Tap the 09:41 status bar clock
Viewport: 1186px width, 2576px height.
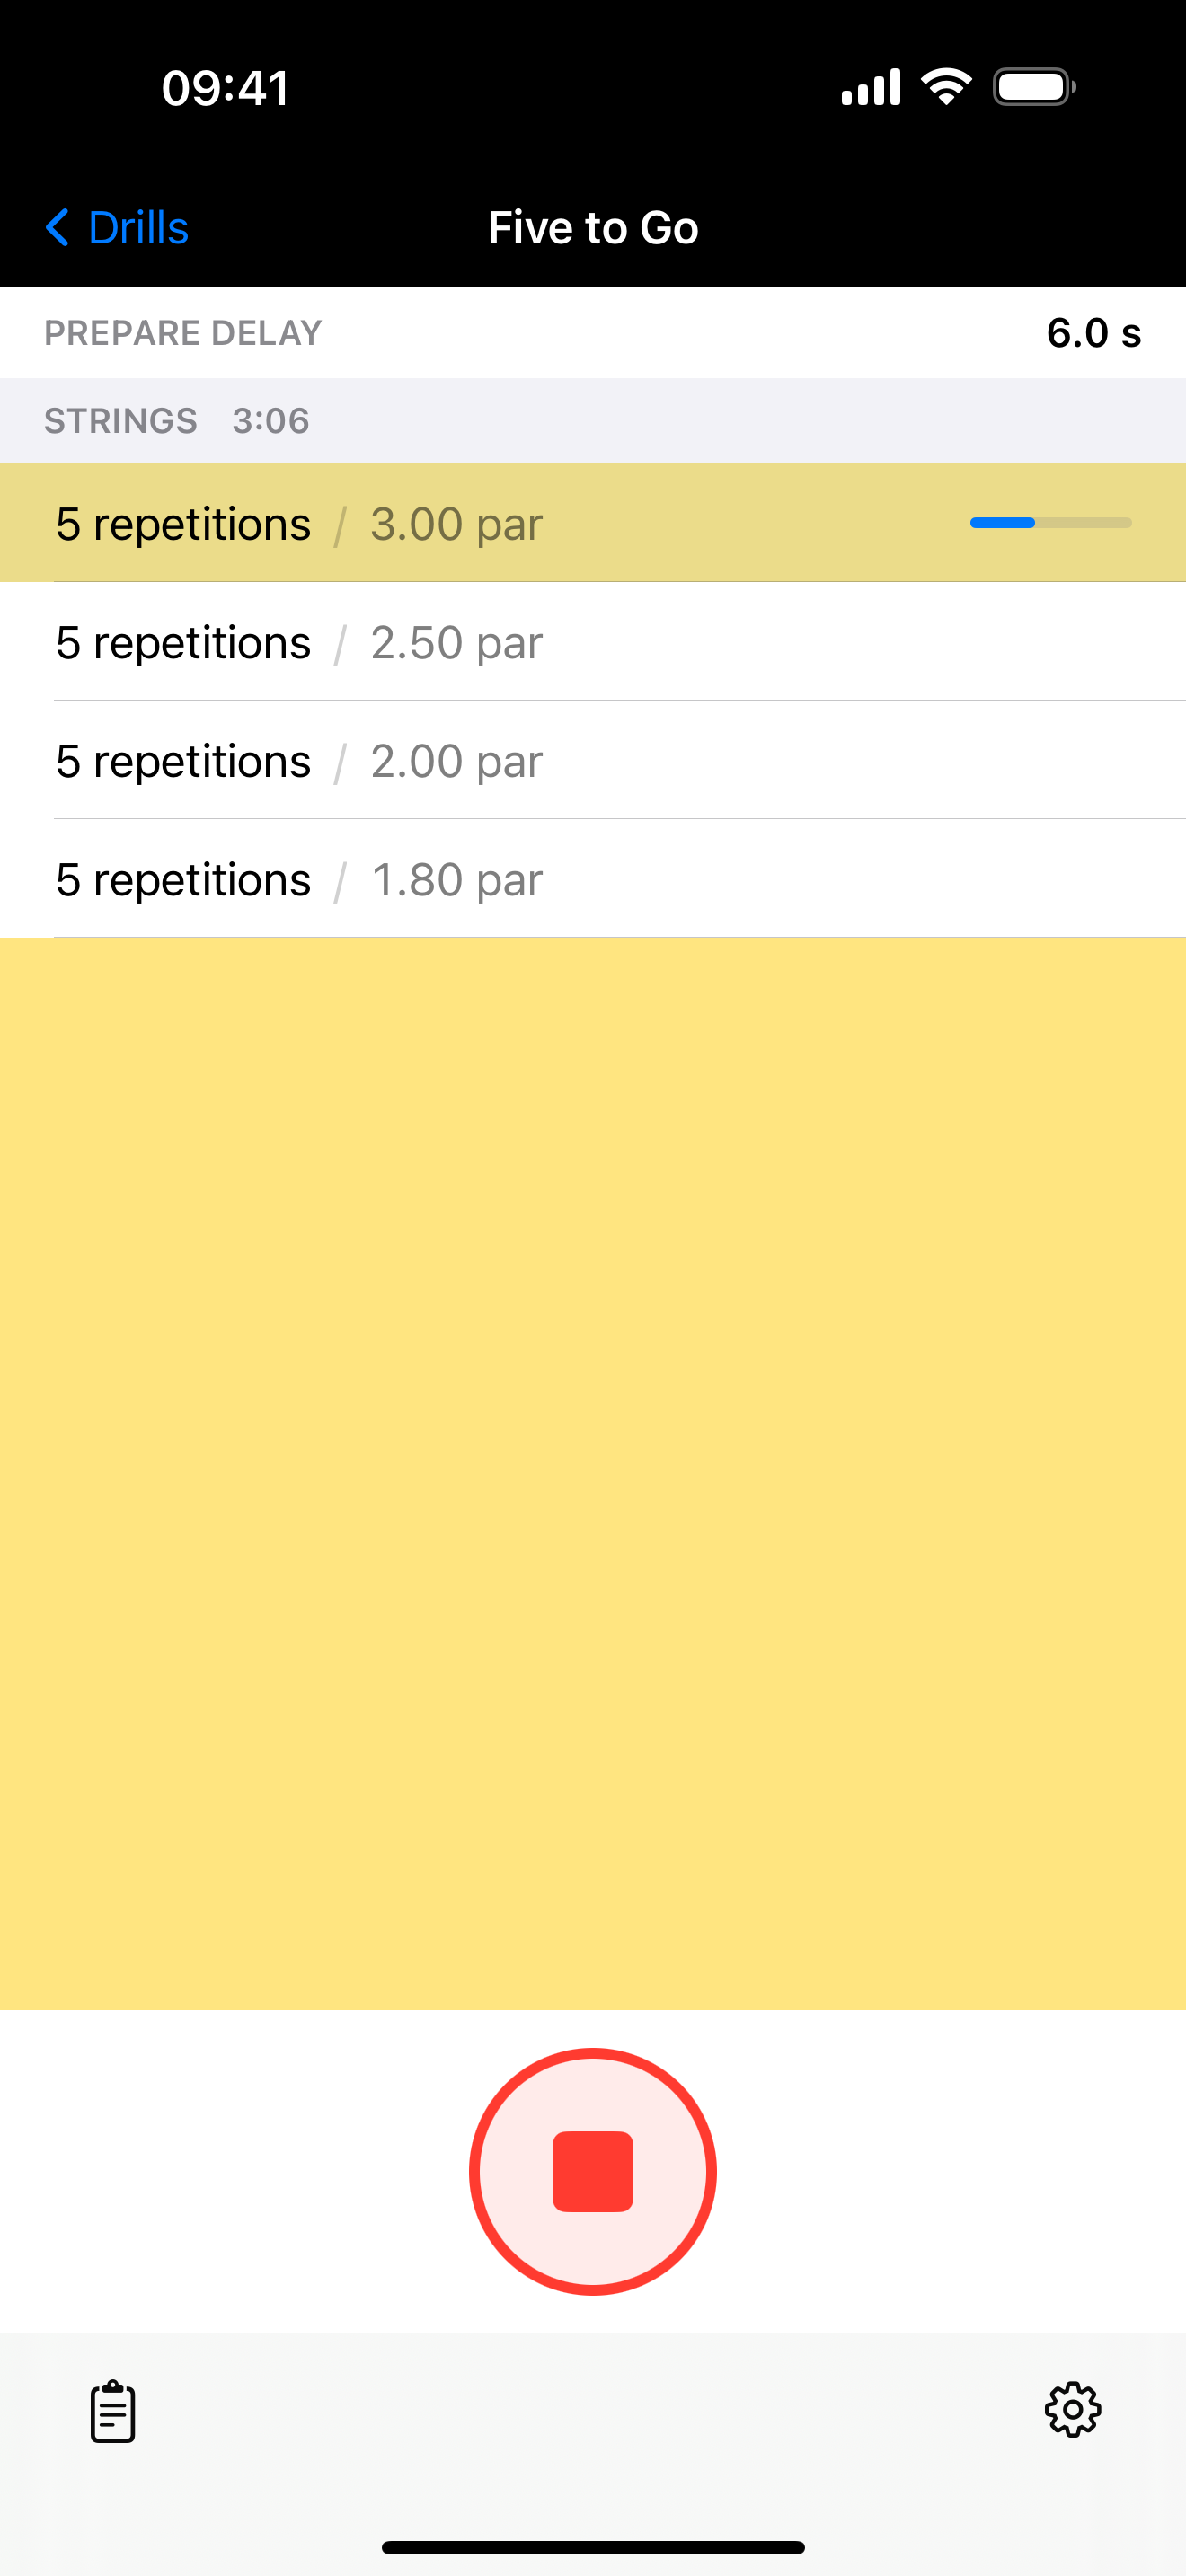click(226, 88)
